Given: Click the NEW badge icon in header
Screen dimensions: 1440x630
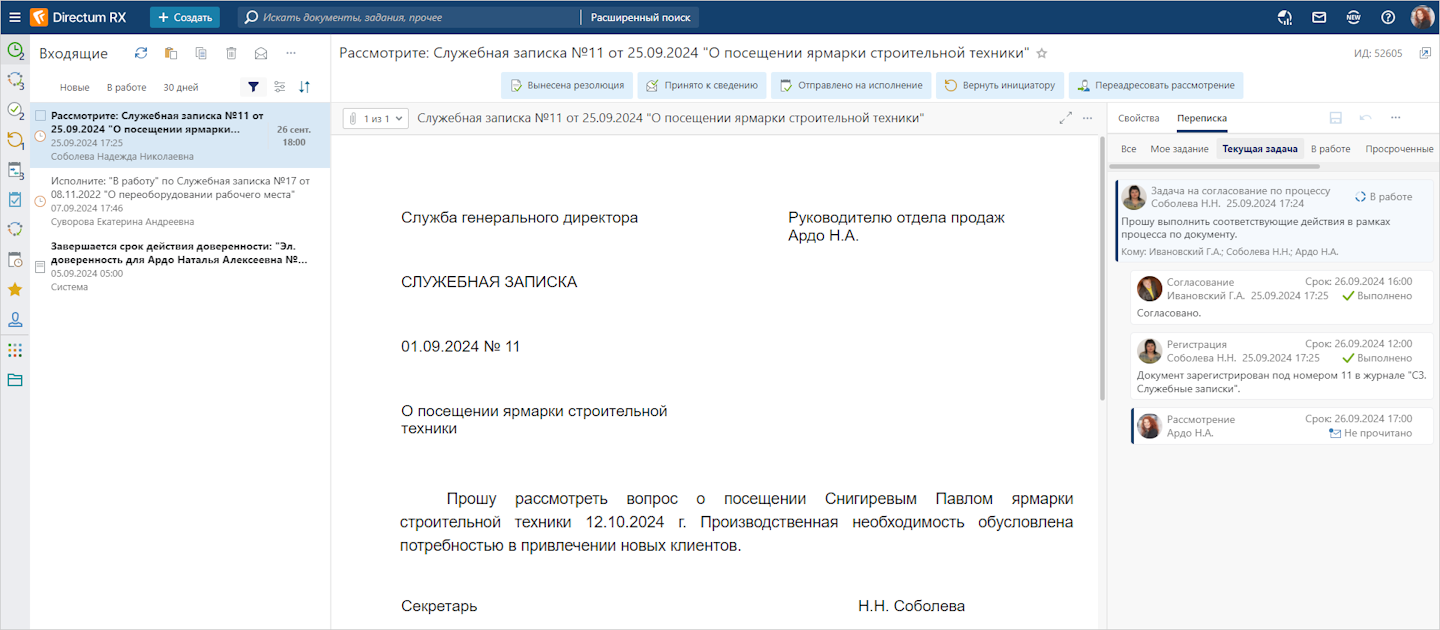Looking at the screenshot, I should coord(1353,17).
